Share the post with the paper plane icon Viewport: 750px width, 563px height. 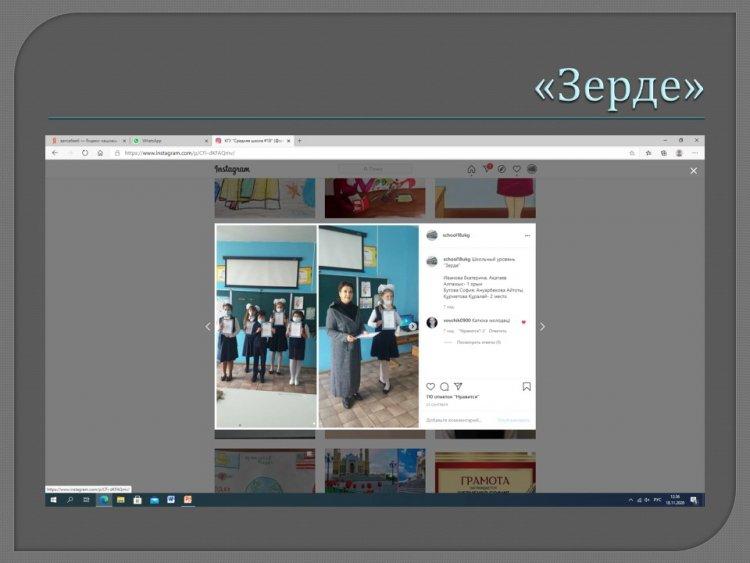pyautogui.click(x=458, y=386)
